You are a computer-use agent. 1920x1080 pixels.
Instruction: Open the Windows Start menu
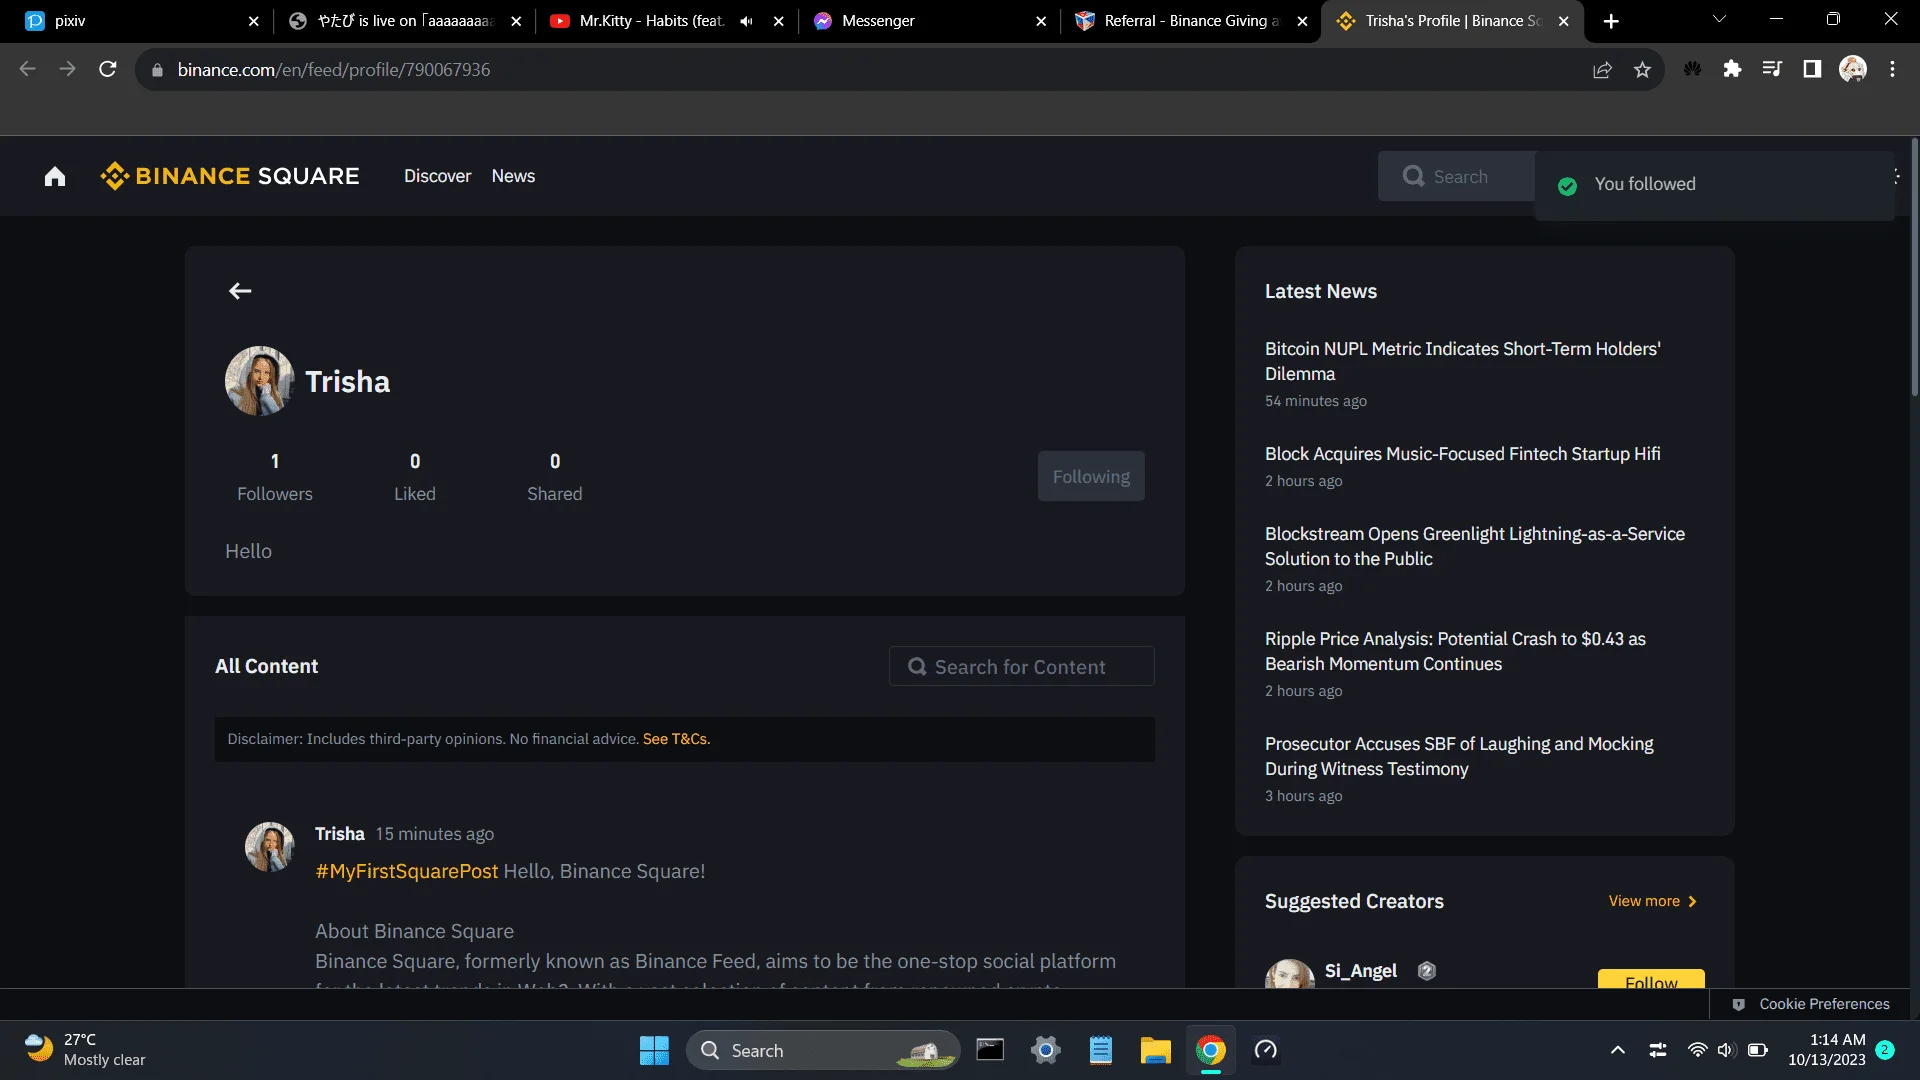(x=654, y=1050)
